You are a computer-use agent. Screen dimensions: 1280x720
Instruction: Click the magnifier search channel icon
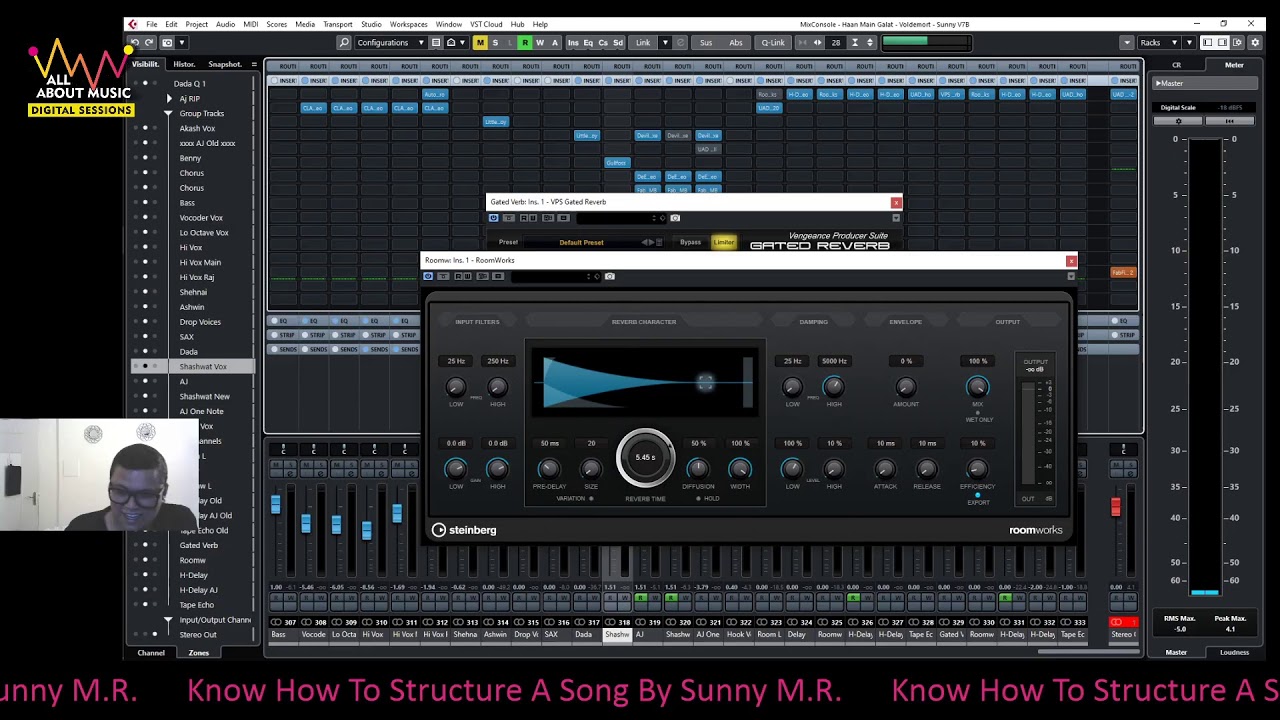[344, 42]
